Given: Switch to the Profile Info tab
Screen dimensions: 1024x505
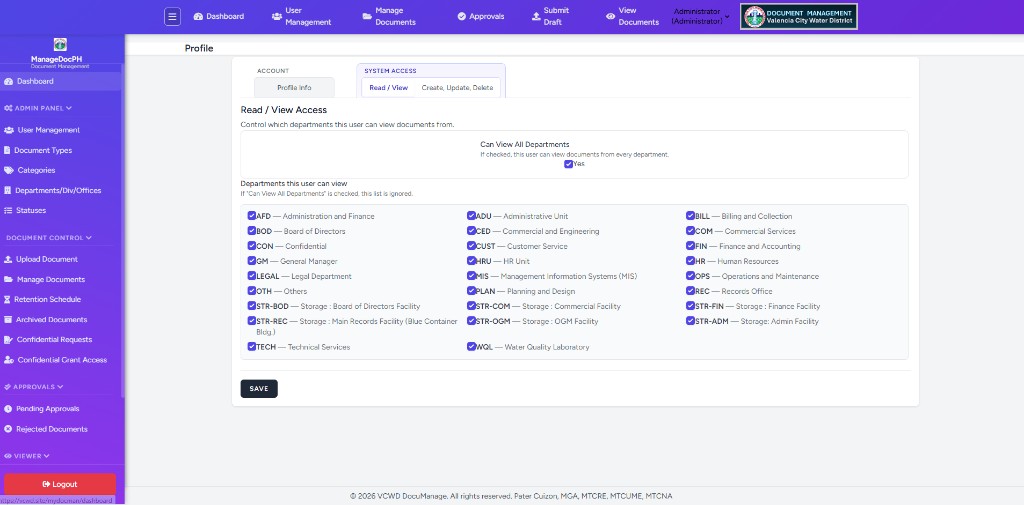Looking at the screenshot, I should pos(294,88).
